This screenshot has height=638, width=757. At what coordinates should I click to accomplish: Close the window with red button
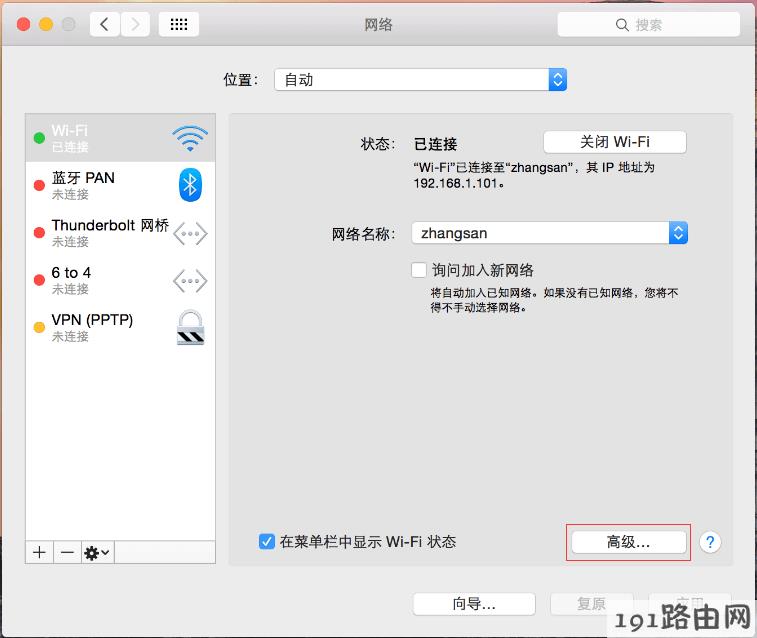(x=24, y=24)
